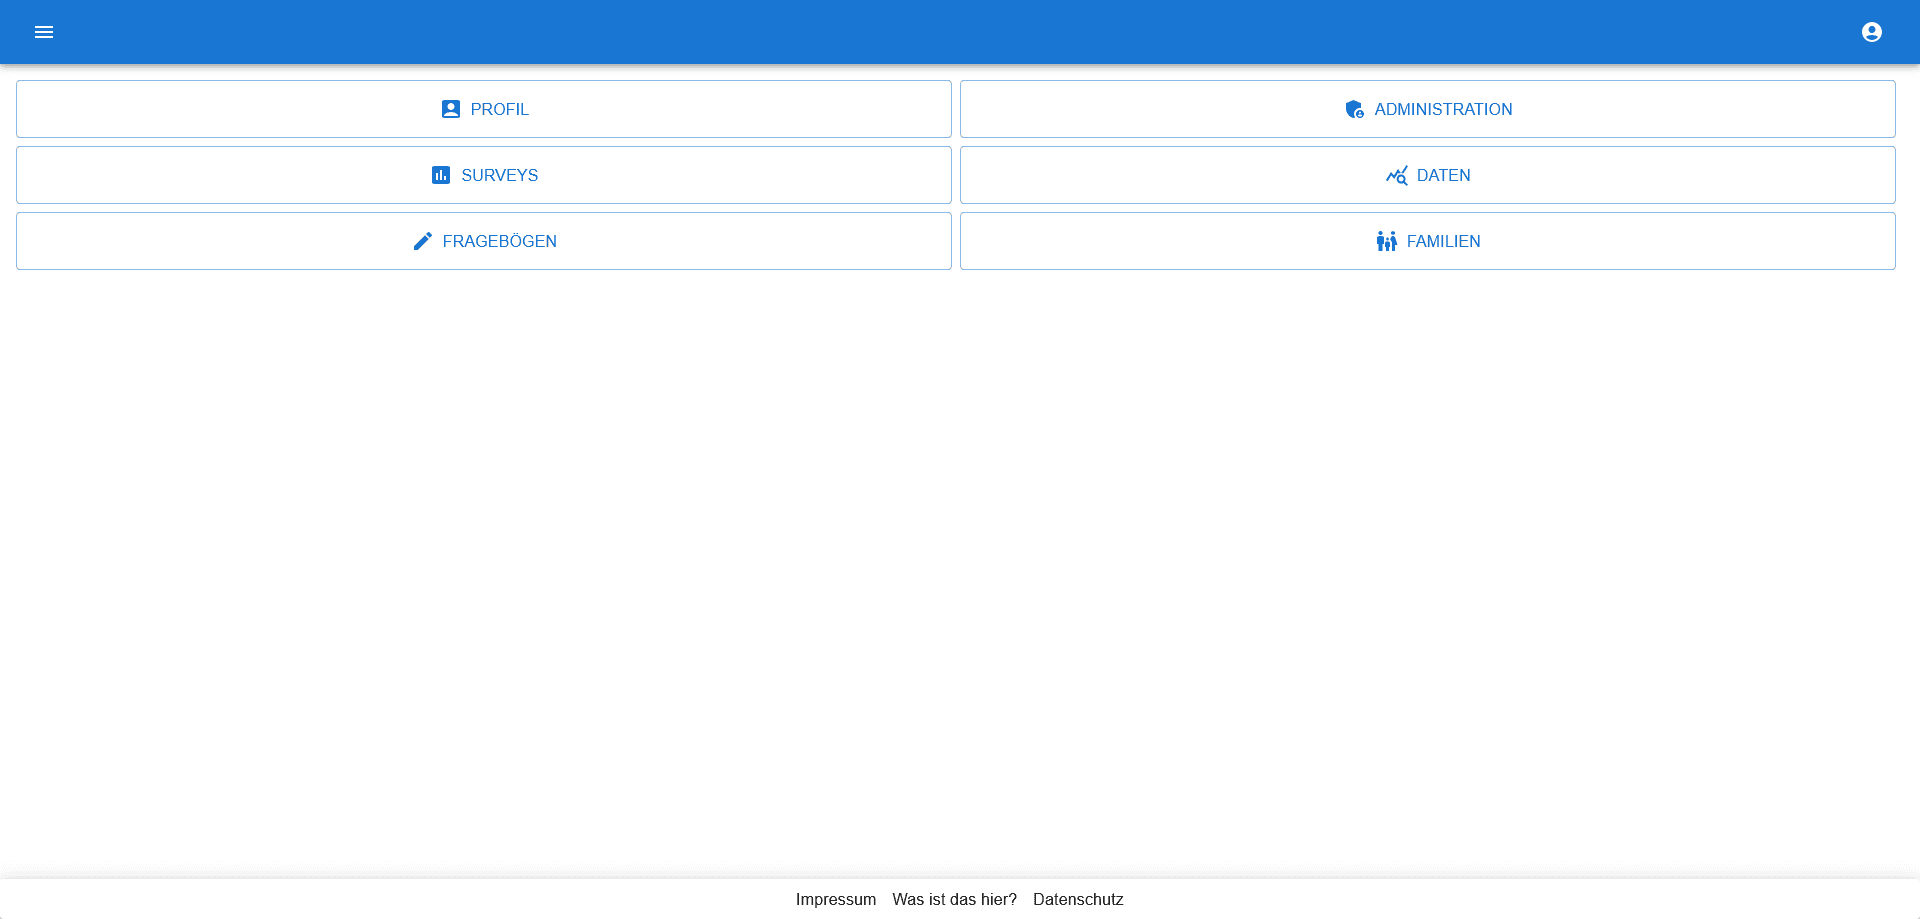Click the bar chart icon beside SURVEYS

[x=440, y=175]
